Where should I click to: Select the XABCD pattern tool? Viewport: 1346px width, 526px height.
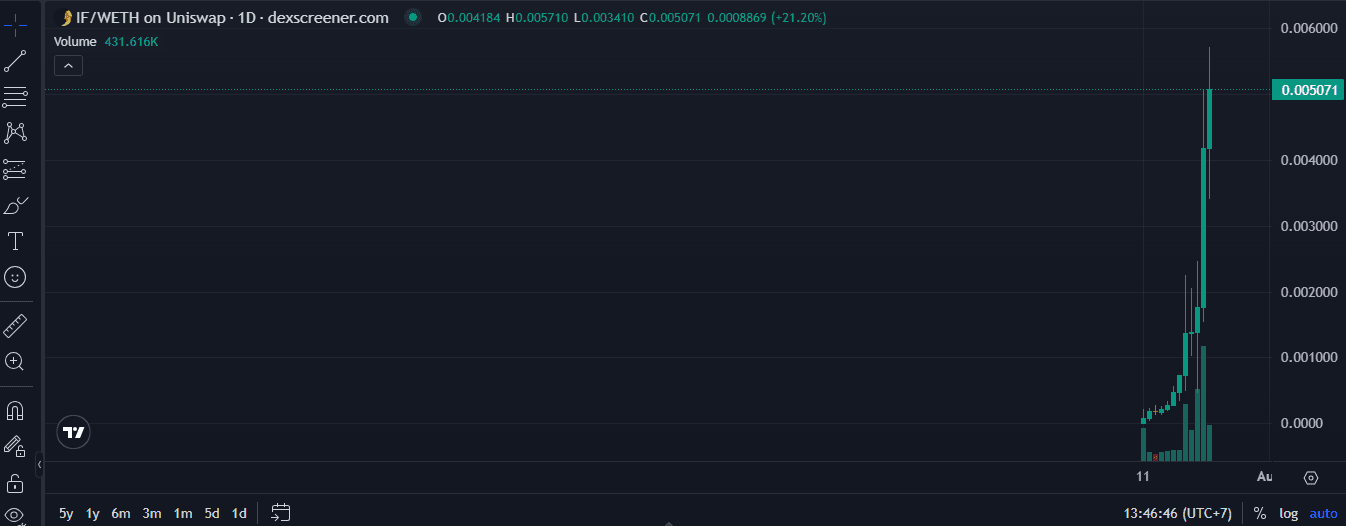[15, 133]
